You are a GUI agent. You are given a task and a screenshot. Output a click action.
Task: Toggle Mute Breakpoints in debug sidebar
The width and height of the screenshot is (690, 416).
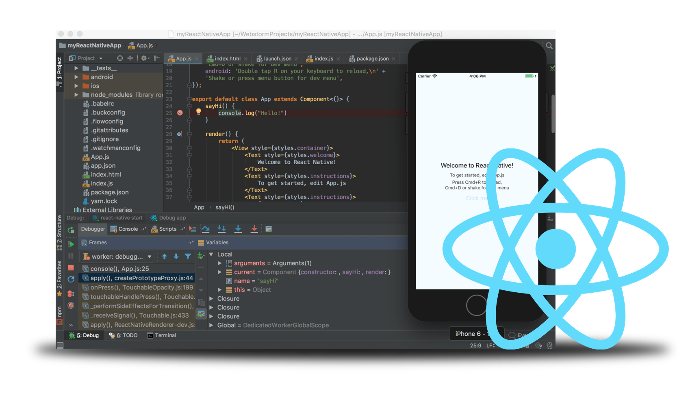71,306
